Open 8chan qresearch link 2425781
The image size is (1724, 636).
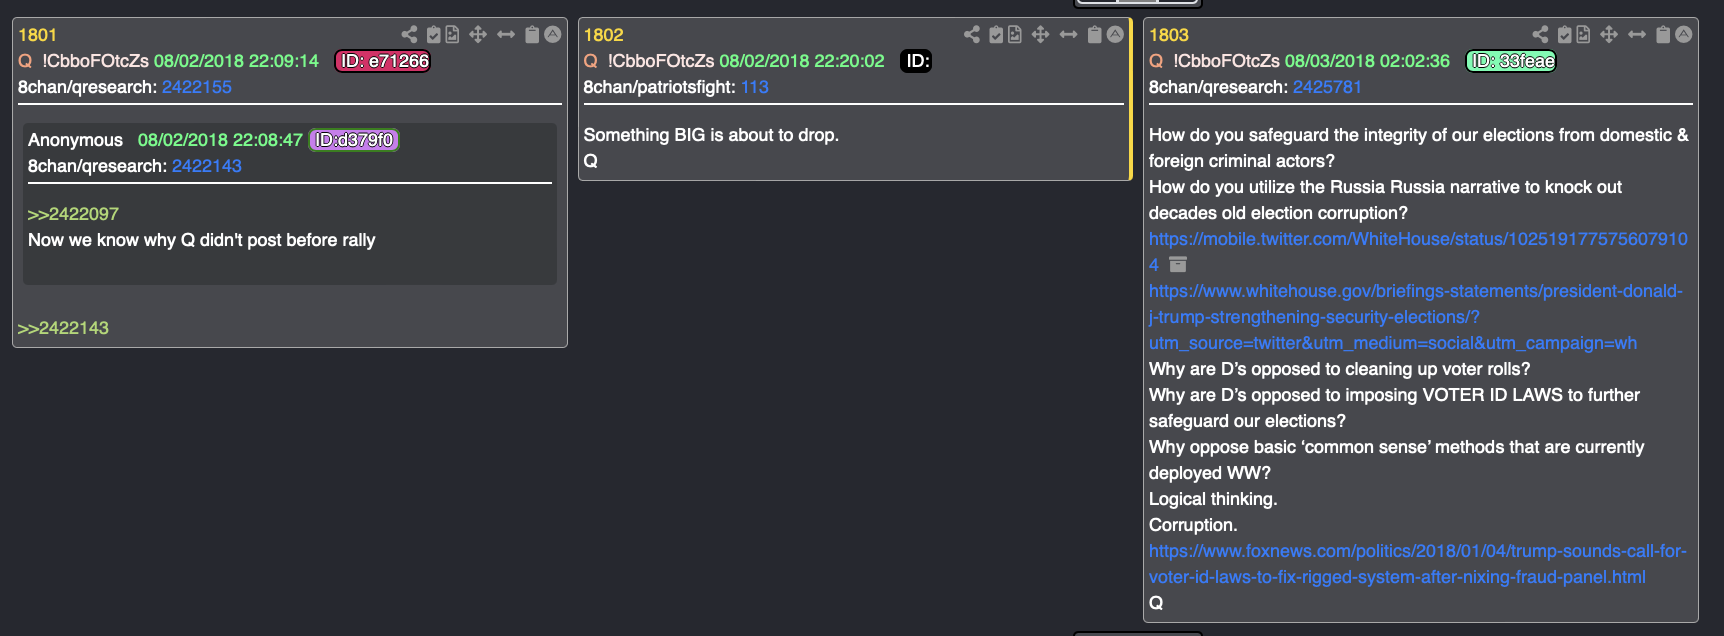pyautogui.click(x=1327, y=87)
